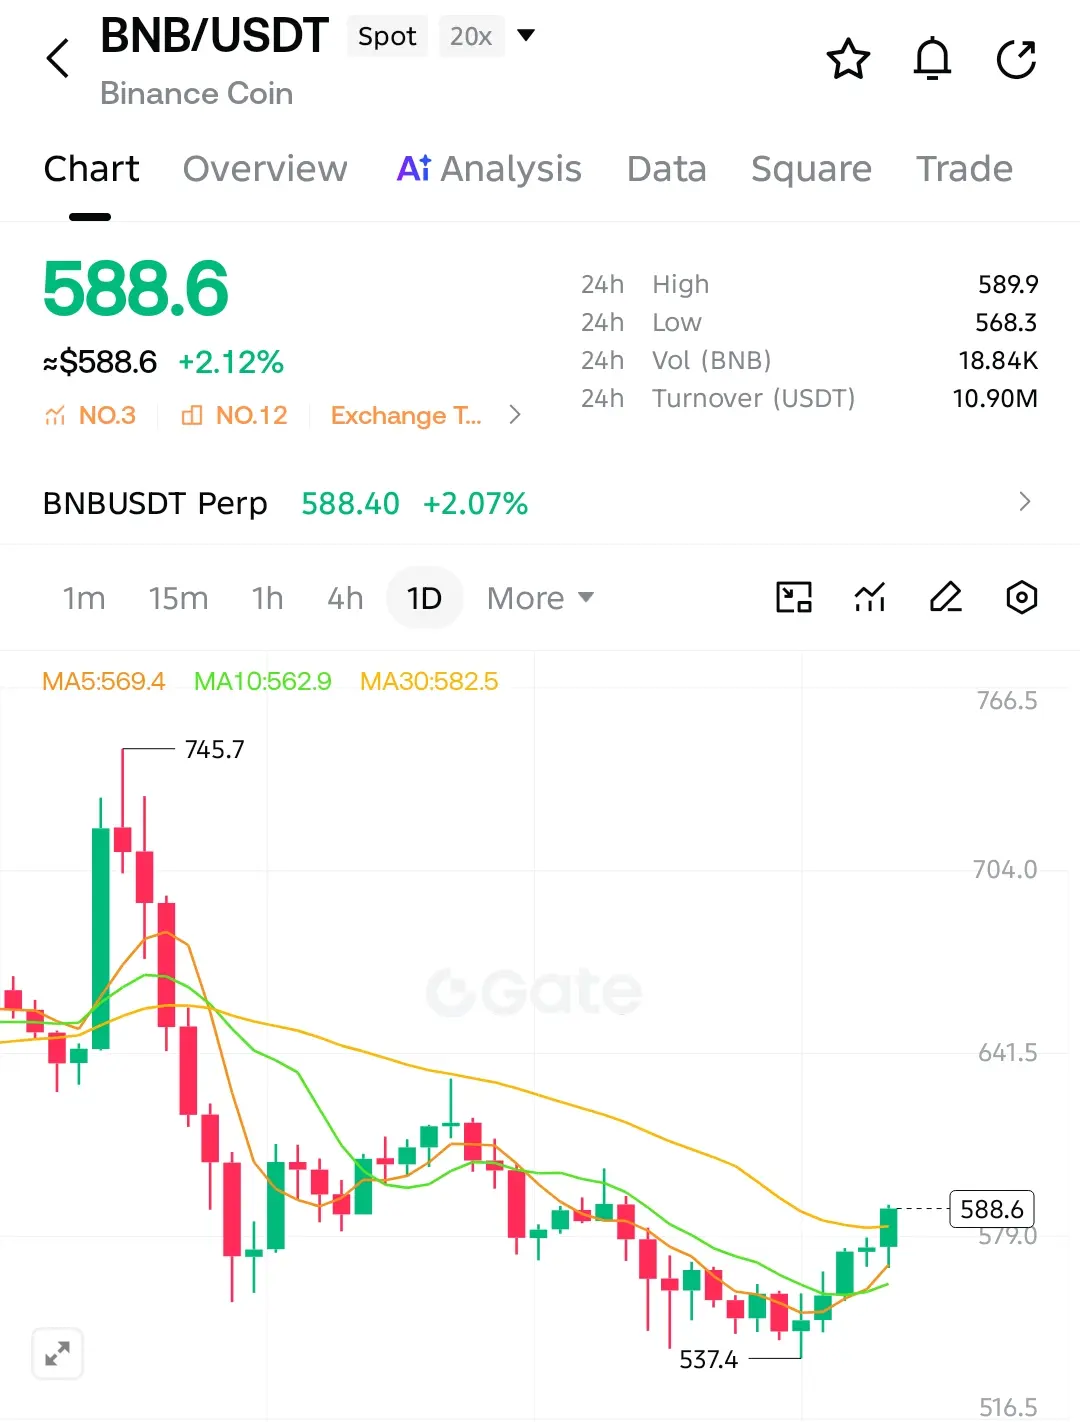Open the NO.12 ranking tag

coord(234,415)
